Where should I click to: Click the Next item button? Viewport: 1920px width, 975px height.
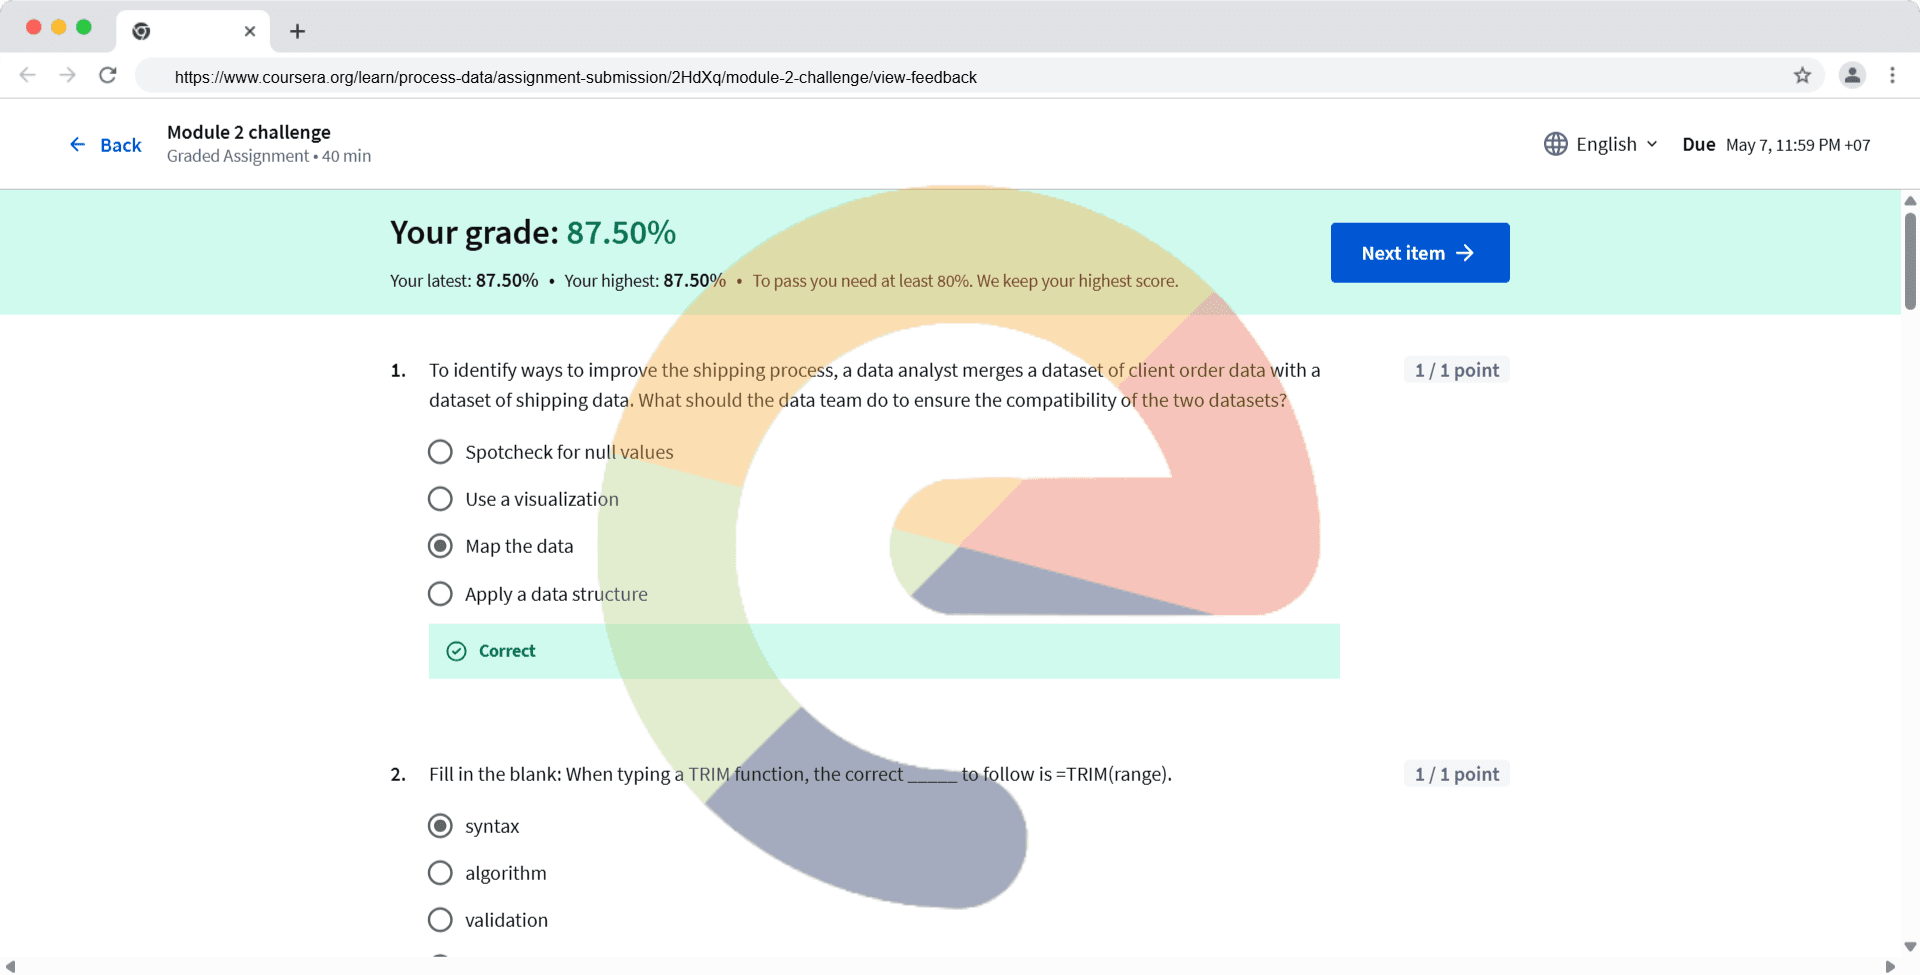1419,253
